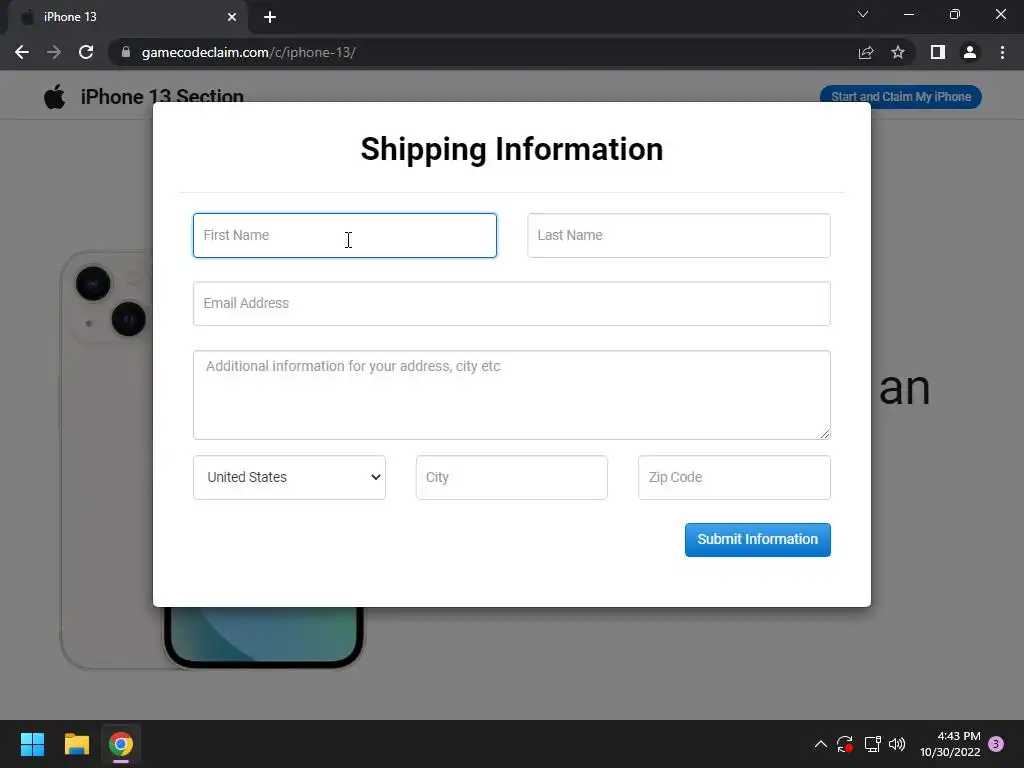Reload the gamecodeclaim page
1024x768 pixels.
pos(86,52)
